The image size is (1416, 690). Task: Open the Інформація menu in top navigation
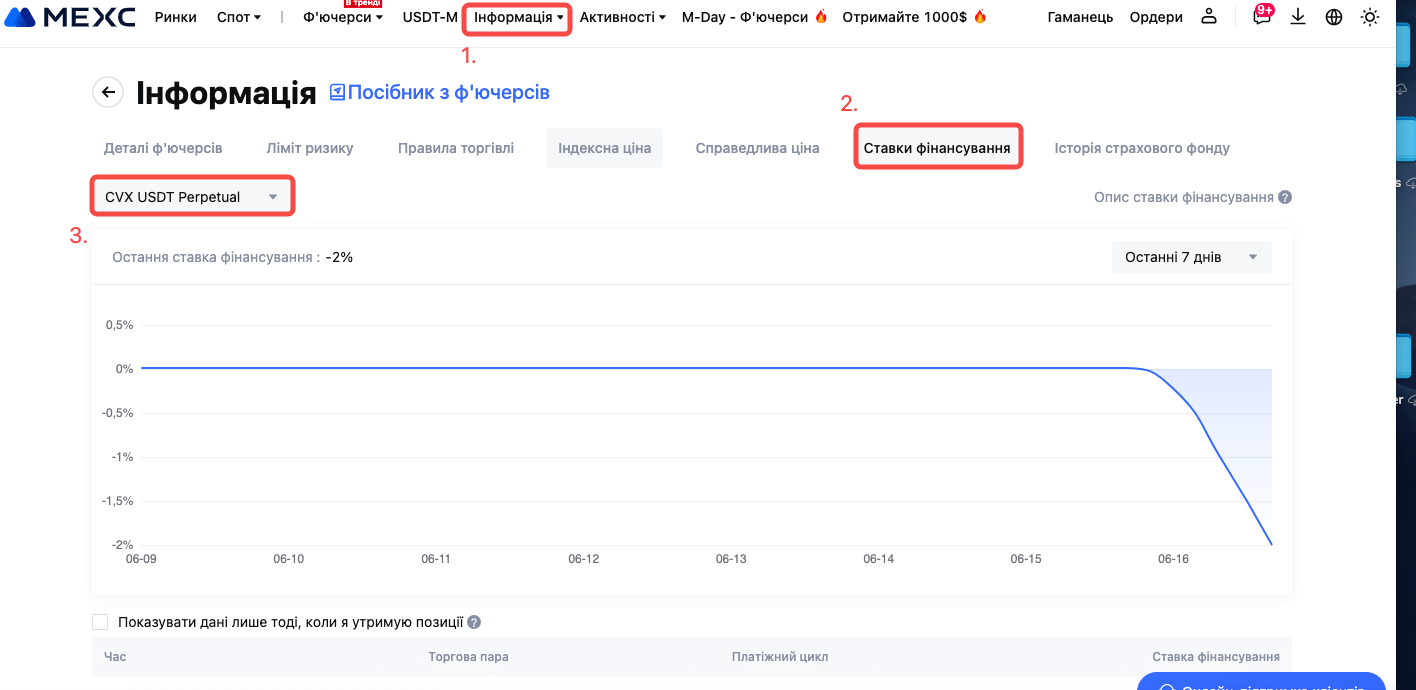coord(518,17)
